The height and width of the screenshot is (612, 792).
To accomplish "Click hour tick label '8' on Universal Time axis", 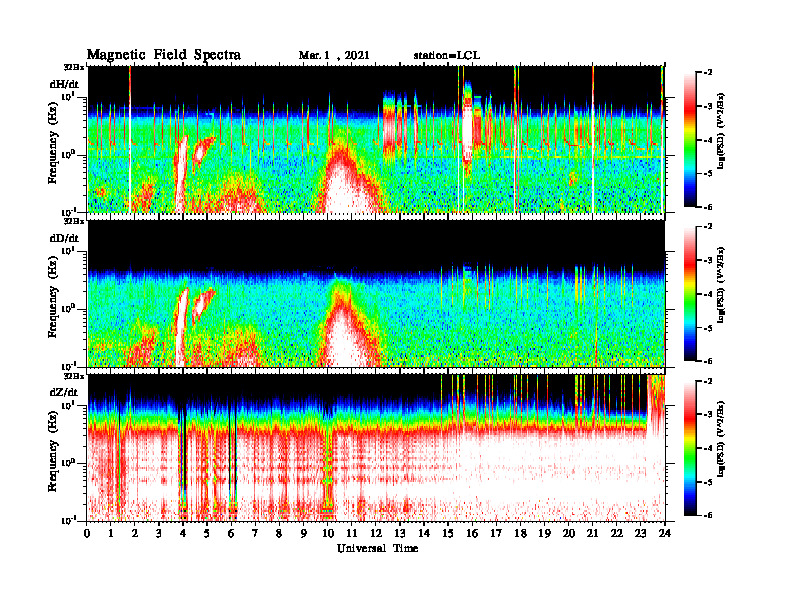I will pyautogui.click(x=279, y=533).
